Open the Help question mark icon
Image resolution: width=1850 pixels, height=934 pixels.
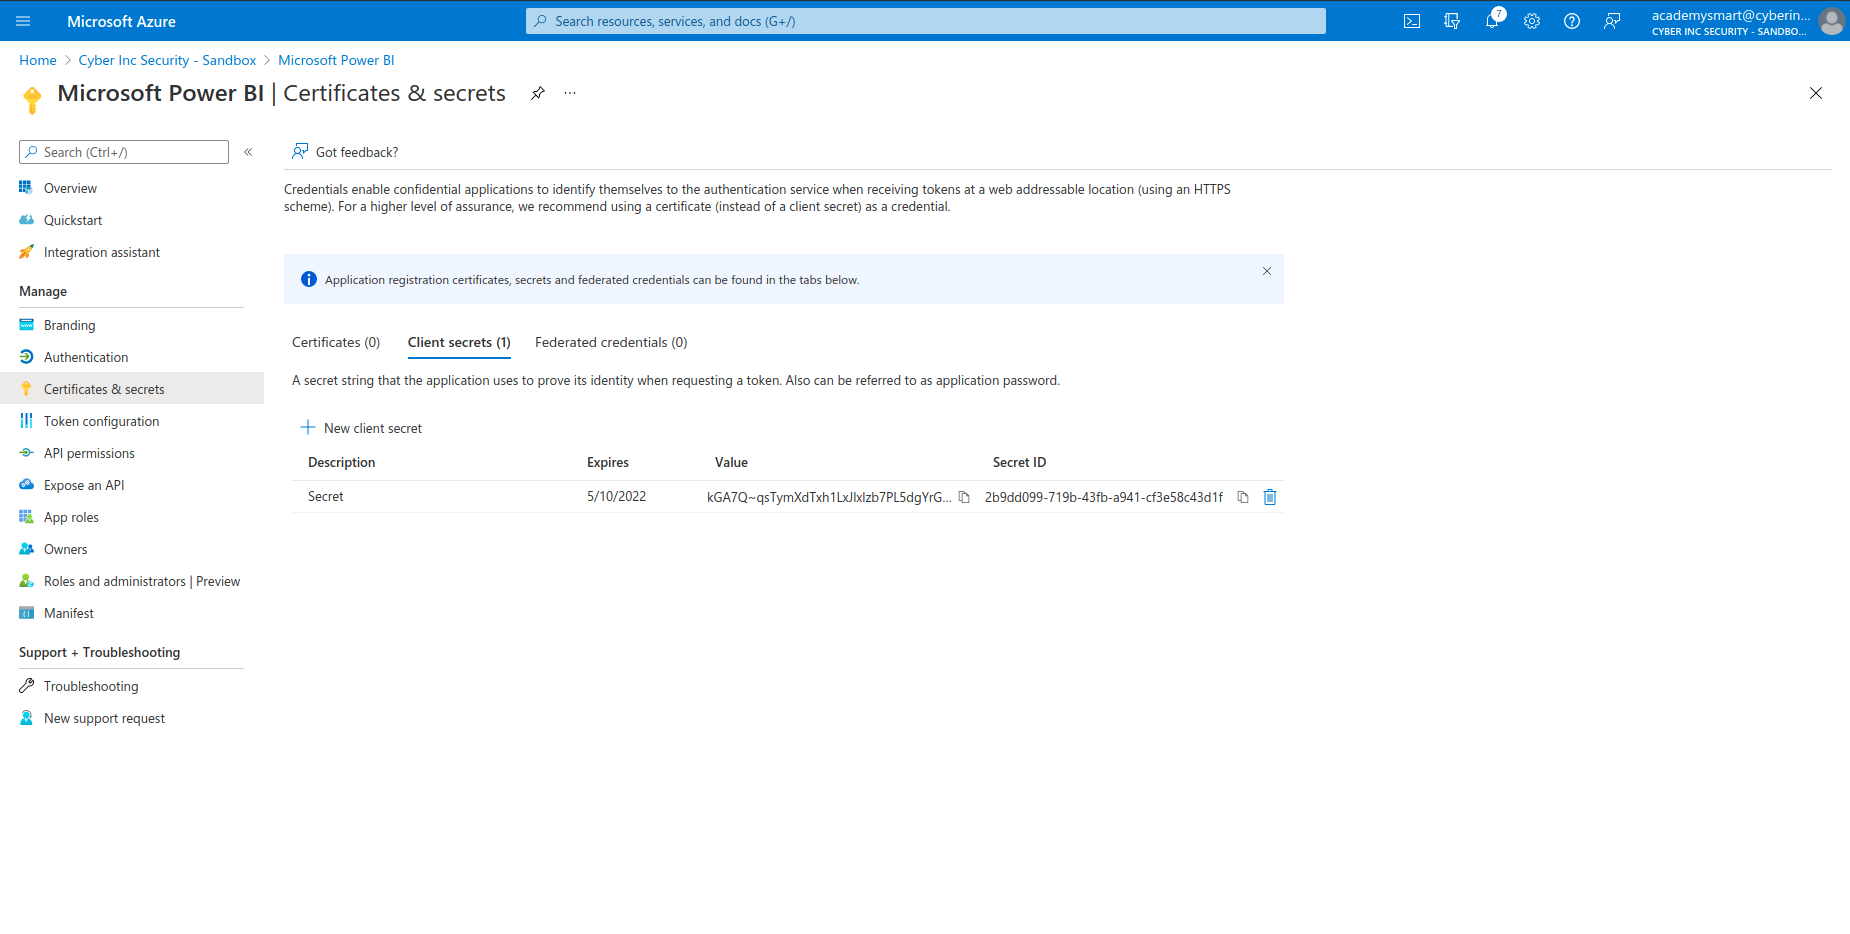(x=1572, y=21)
